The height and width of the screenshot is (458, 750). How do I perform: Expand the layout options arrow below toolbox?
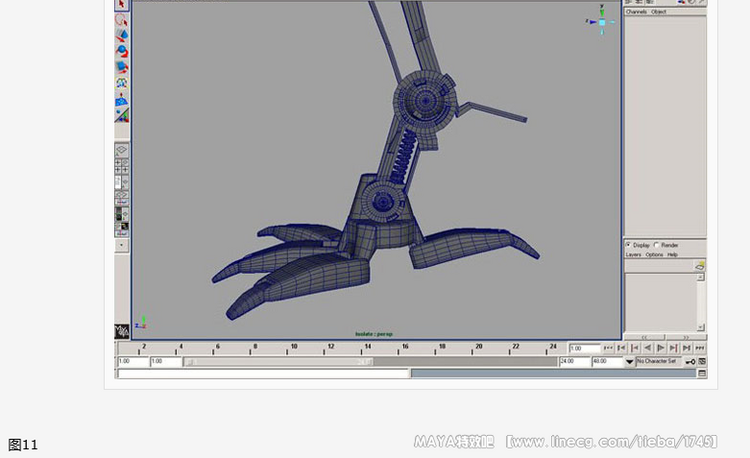[121, 245]
